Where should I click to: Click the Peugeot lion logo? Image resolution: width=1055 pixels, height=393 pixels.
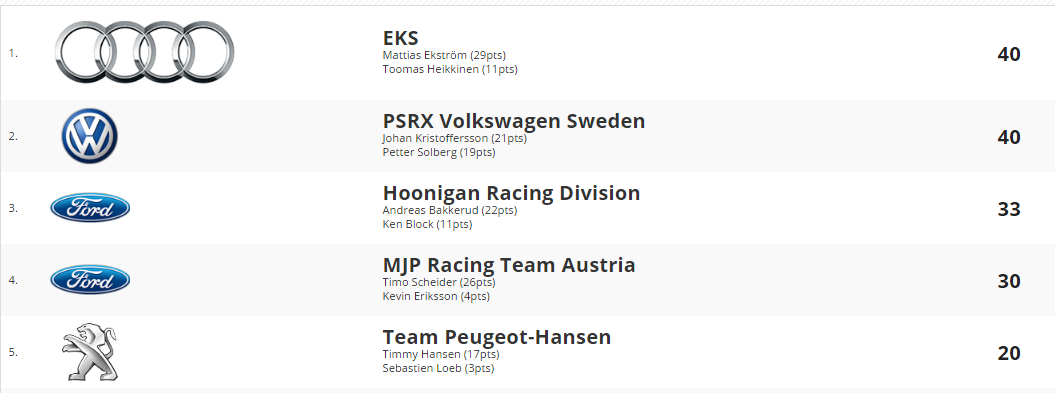[x=89, y=351]
